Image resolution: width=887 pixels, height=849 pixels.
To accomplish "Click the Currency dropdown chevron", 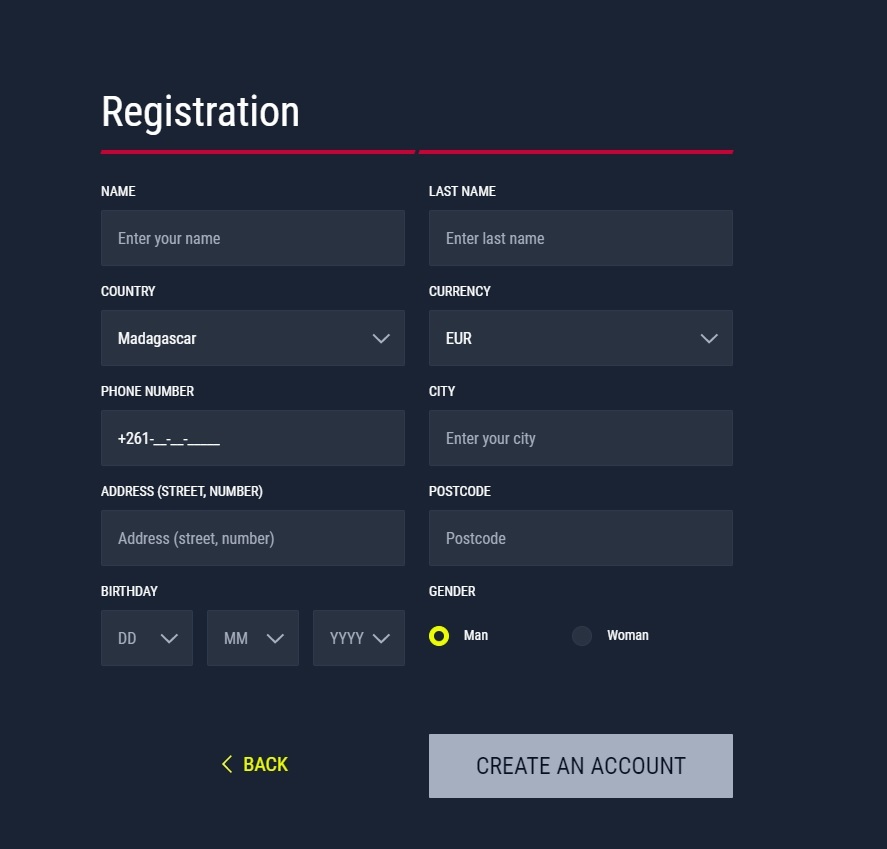I will (x=709, y=338).
